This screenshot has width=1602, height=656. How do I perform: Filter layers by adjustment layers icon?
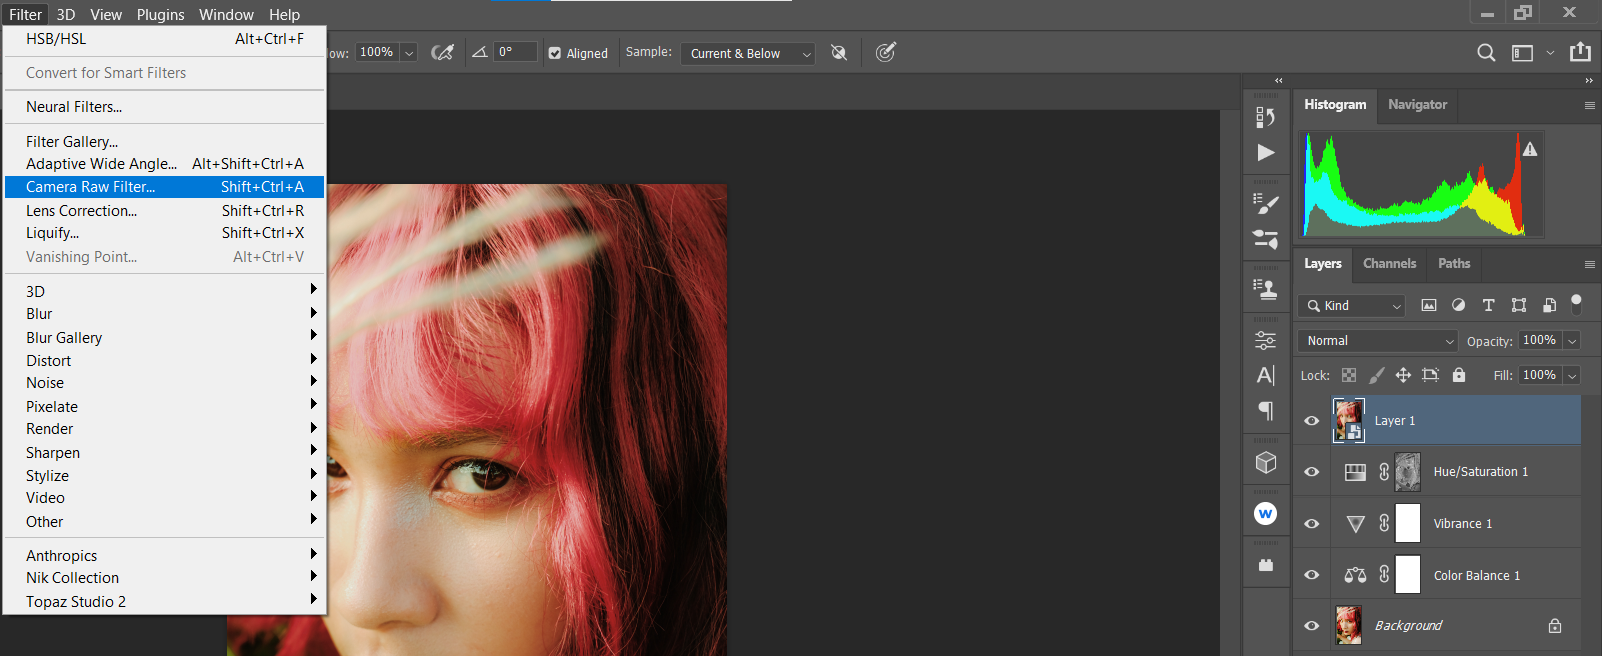[1458, 305]
